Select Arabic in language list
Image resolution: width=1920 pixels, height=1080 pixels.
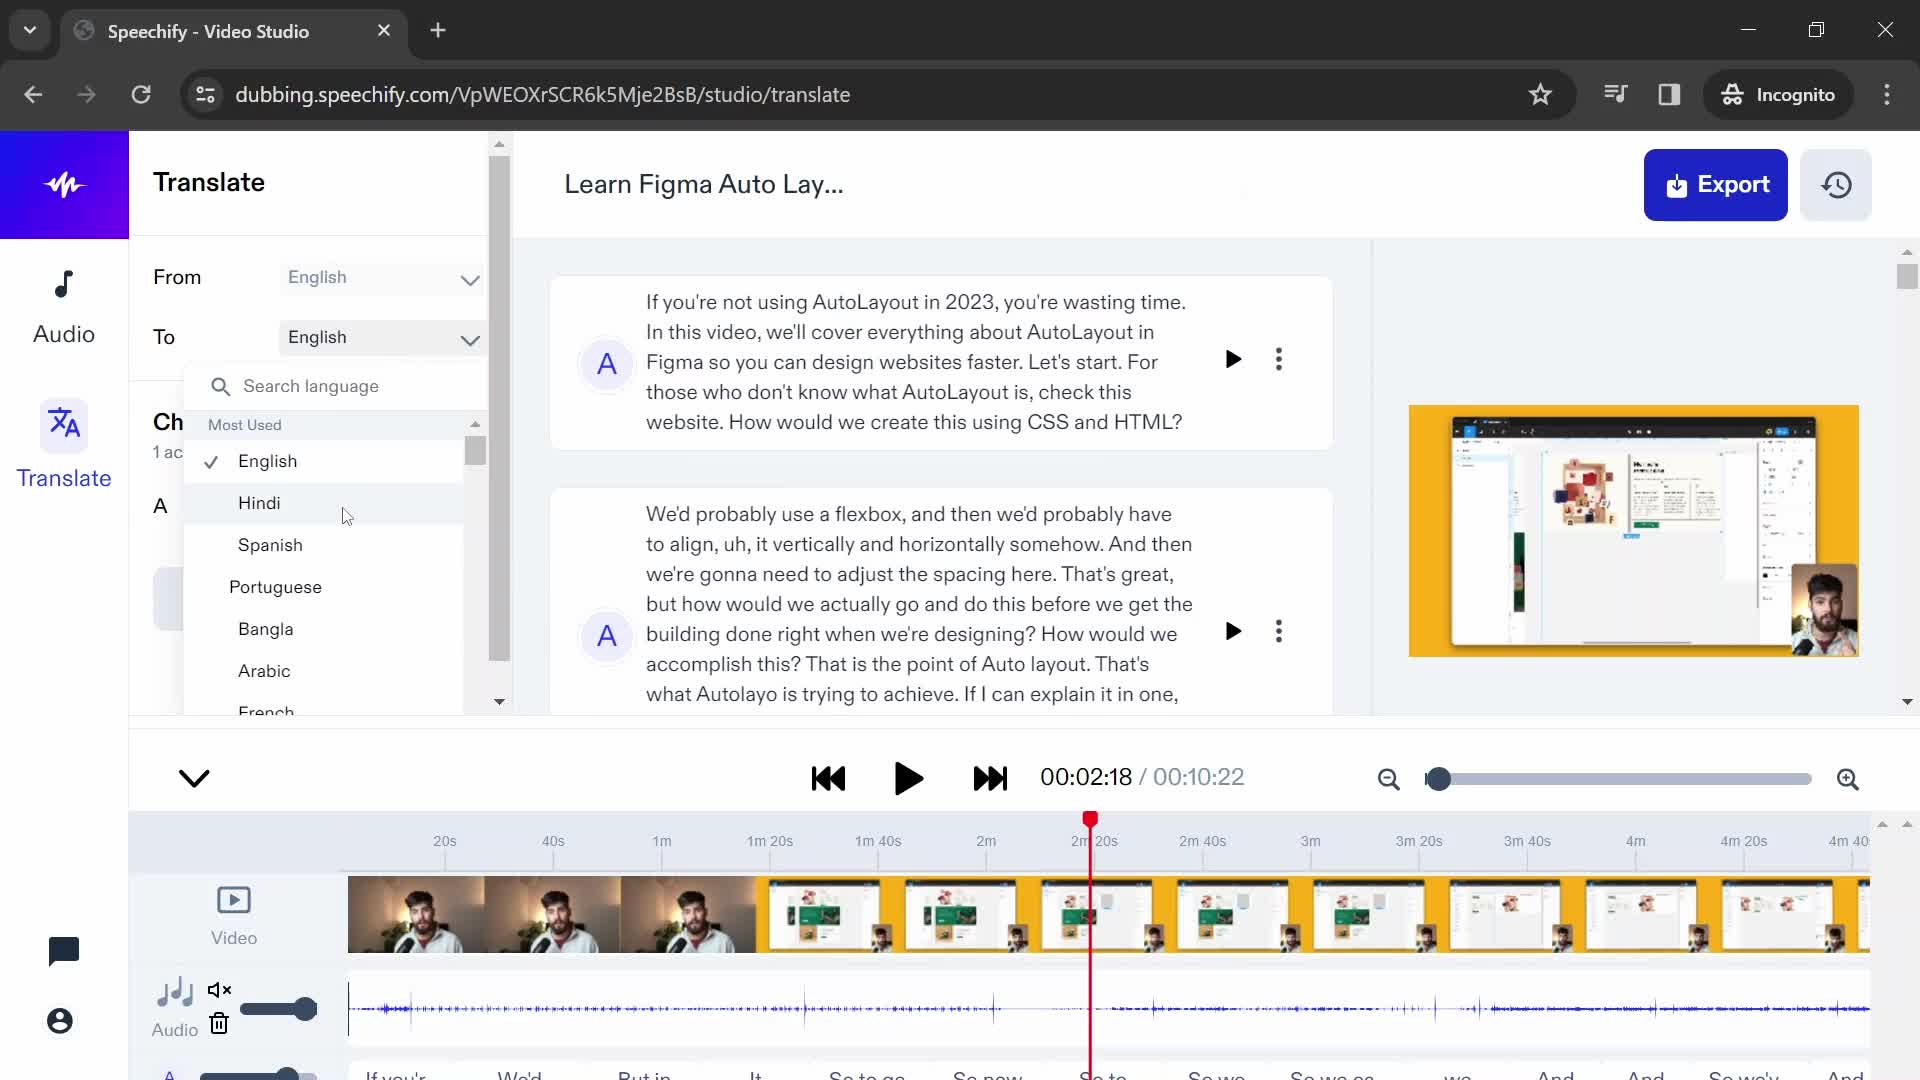click(x=324, y=671)
